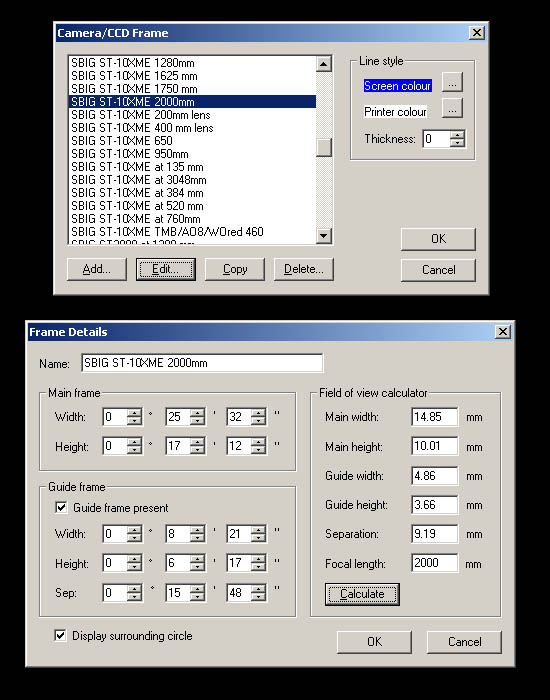Click the frame list scroll down arrow
This screenshot has width=550, height=700.
pos(324,235)
